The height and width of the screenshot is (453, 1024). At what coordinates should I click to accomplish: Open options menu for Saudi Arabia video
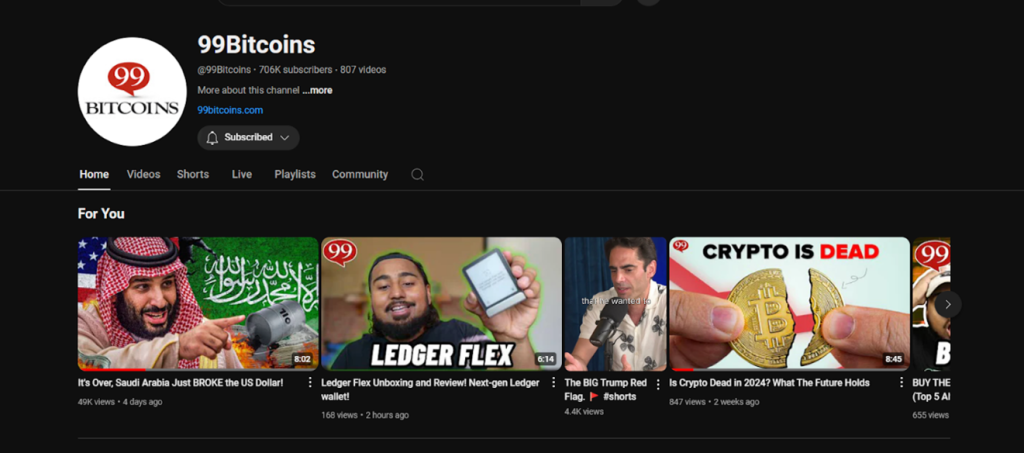pos(310,383)
